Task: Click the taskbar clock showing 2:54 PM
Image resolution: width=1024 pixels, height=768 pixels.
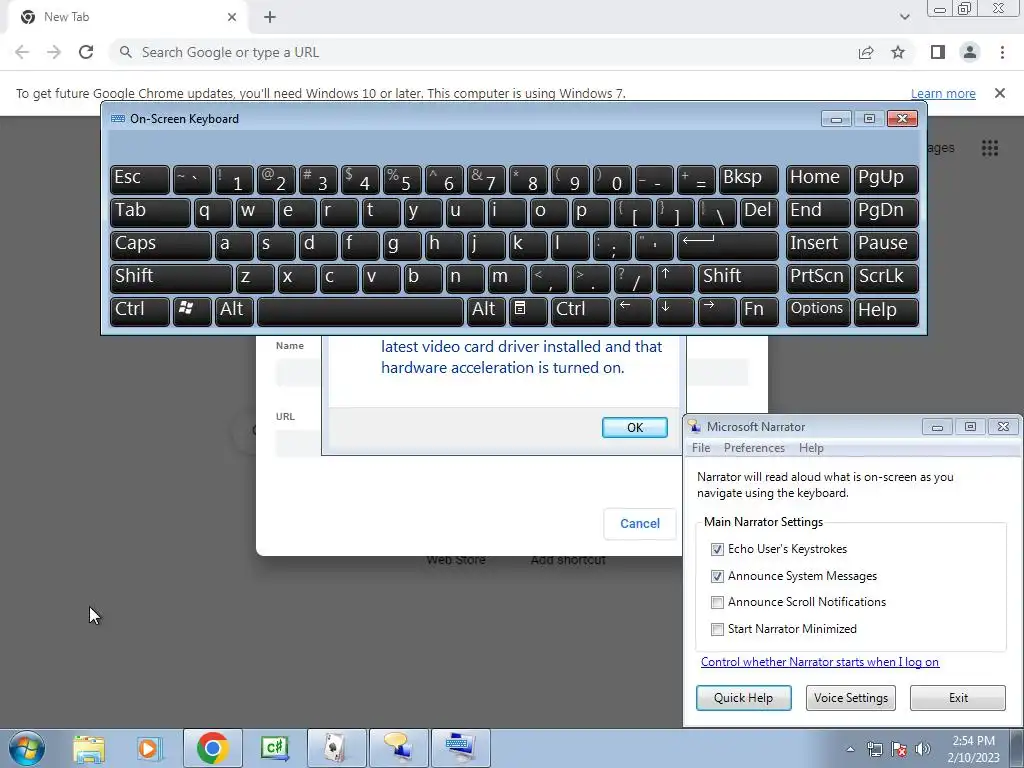Action: [x=973, y=749]
